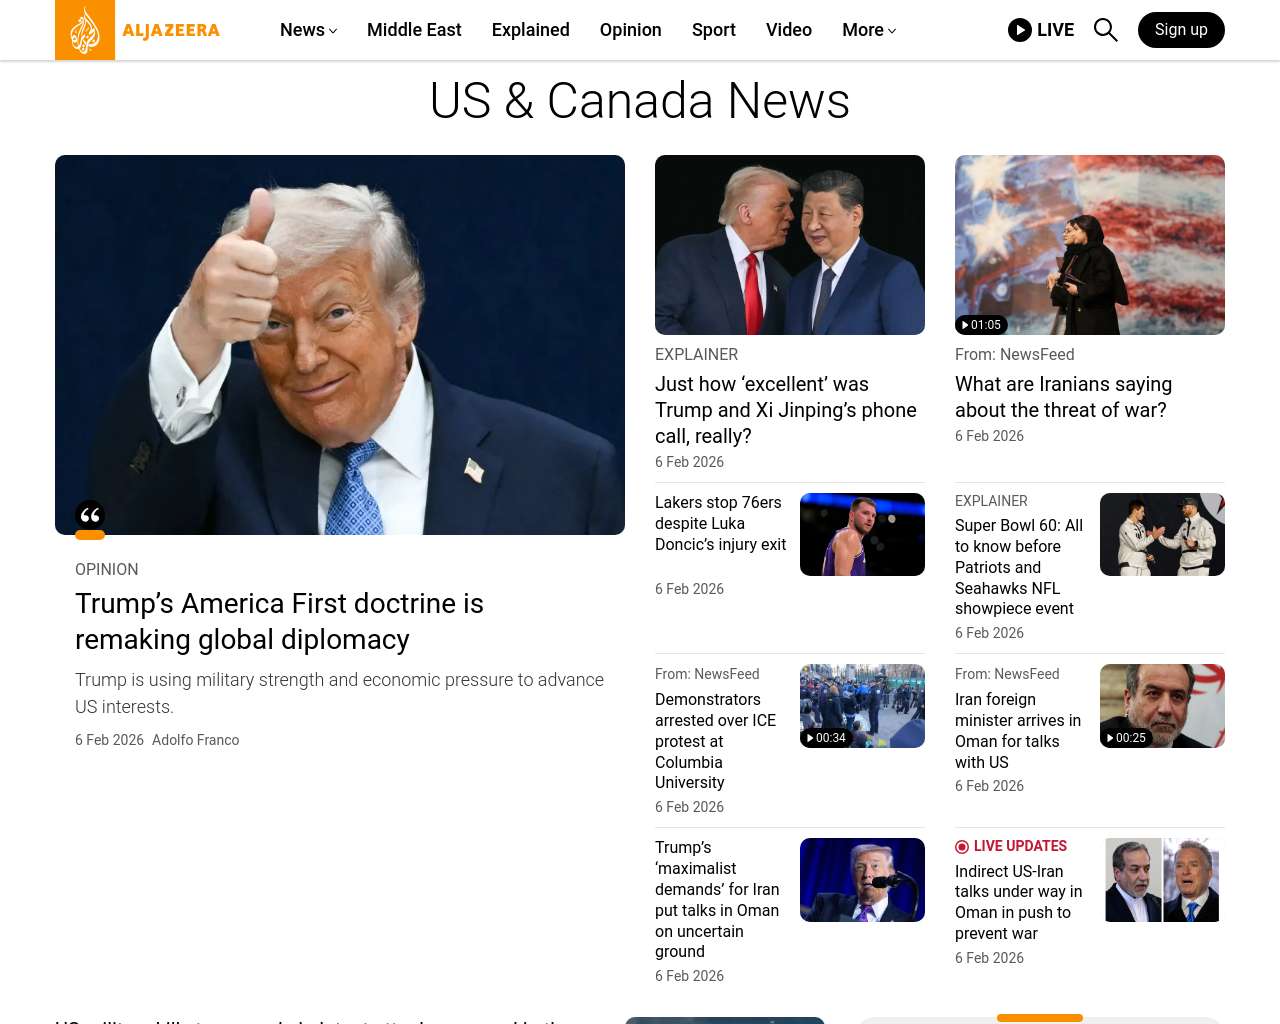
Task: Go to the Explained section
Action: coord(531,30)
